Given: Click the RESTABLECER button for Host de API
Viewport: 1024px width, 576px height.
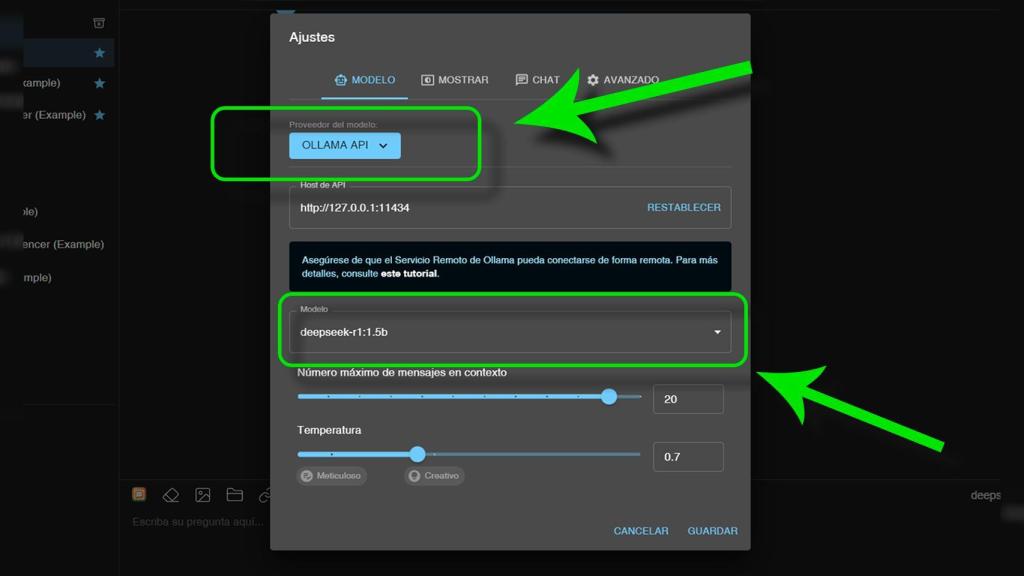Looking at the screenshot, I should click(x=684, y=207).
